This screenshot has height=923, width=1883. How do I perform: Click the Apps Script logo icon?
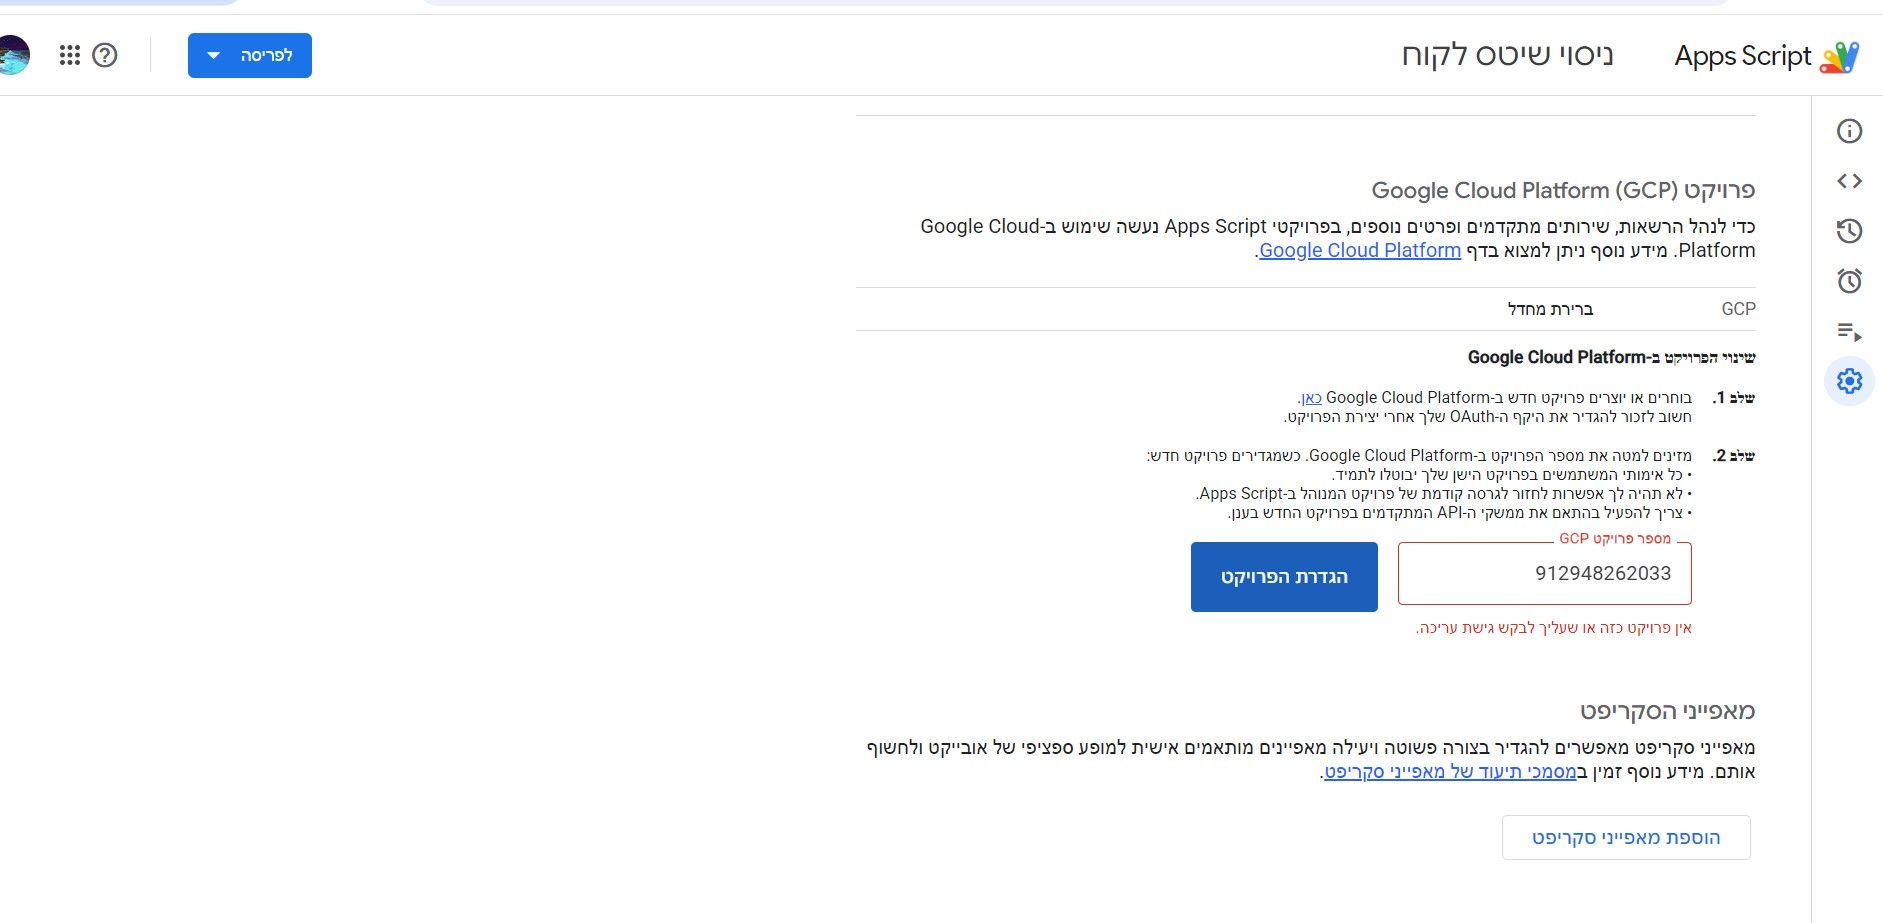(1839, 57)
